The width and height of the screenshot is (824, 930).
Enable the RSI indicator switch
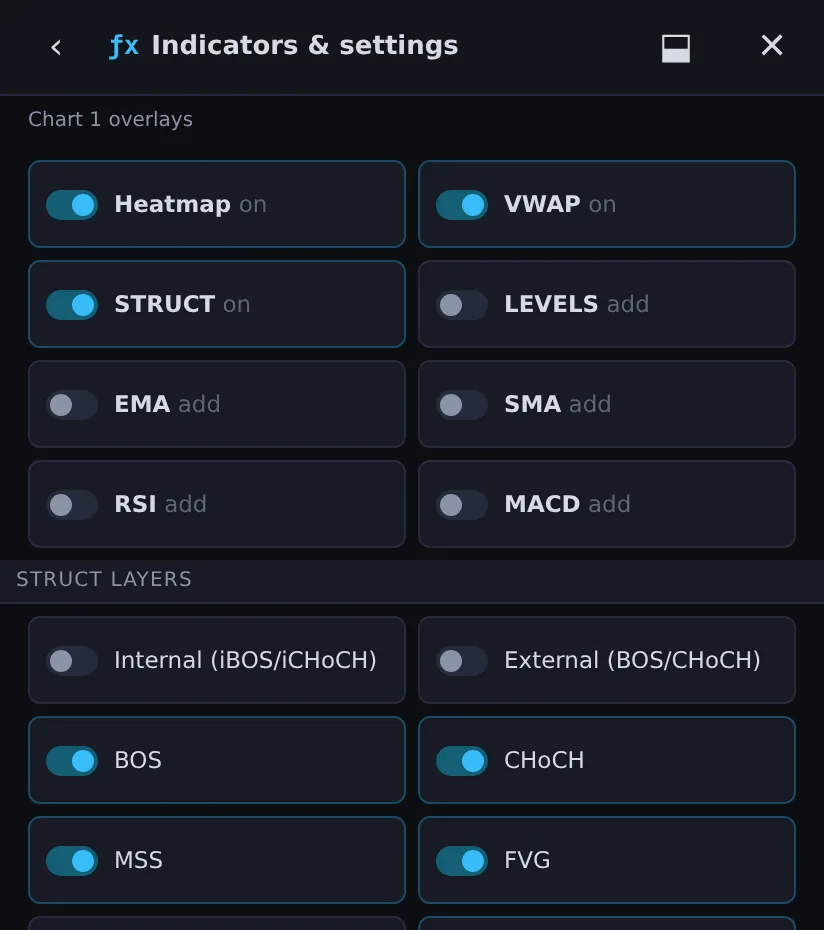[x=72, y=504]
